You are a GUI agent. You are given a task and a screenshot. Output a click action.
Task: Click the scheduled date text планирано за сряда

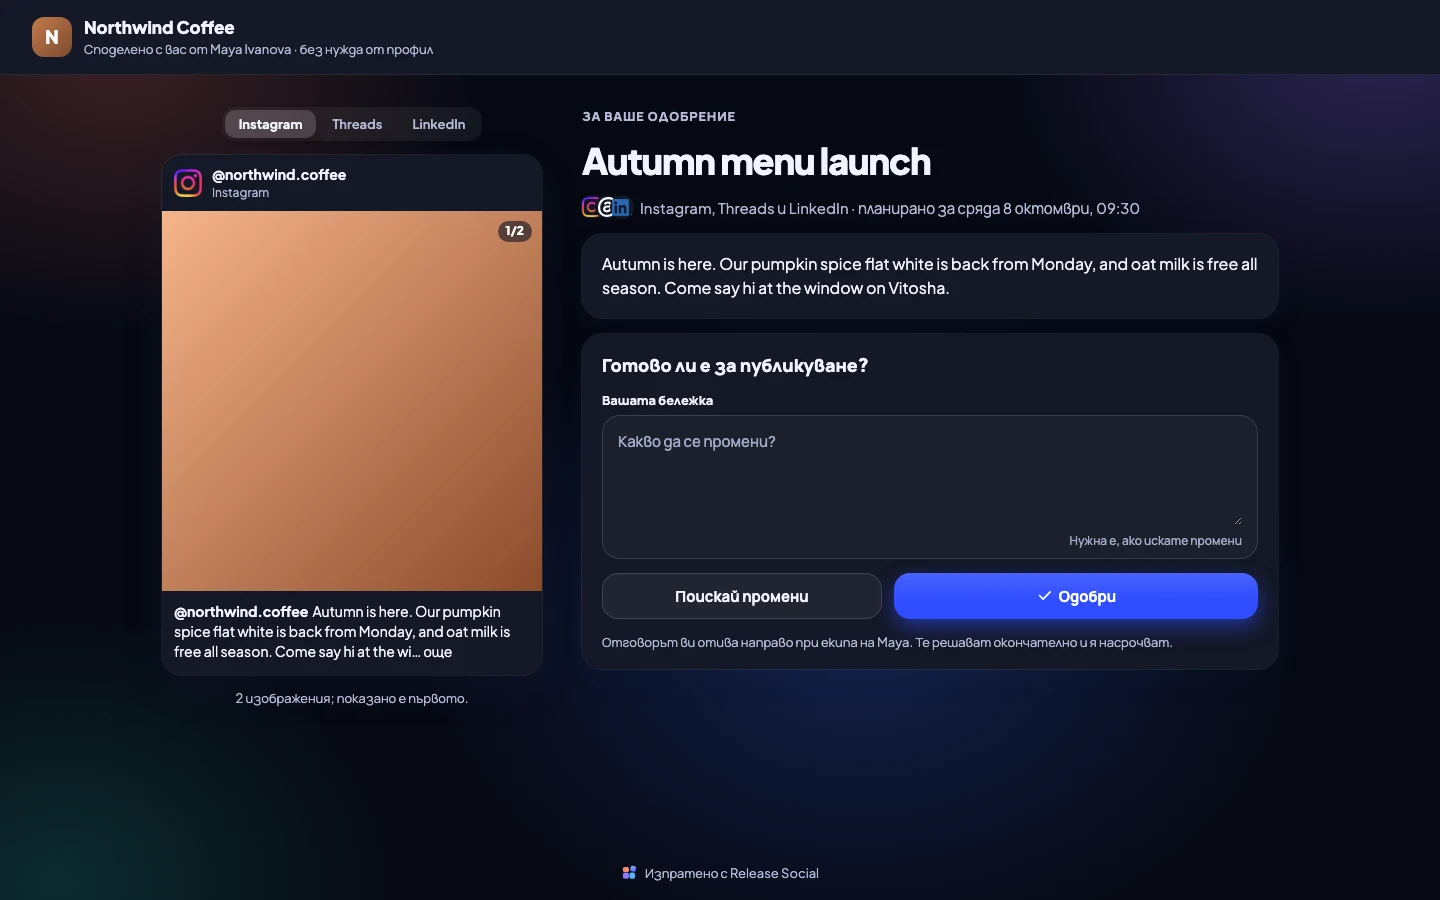point(998,208)
